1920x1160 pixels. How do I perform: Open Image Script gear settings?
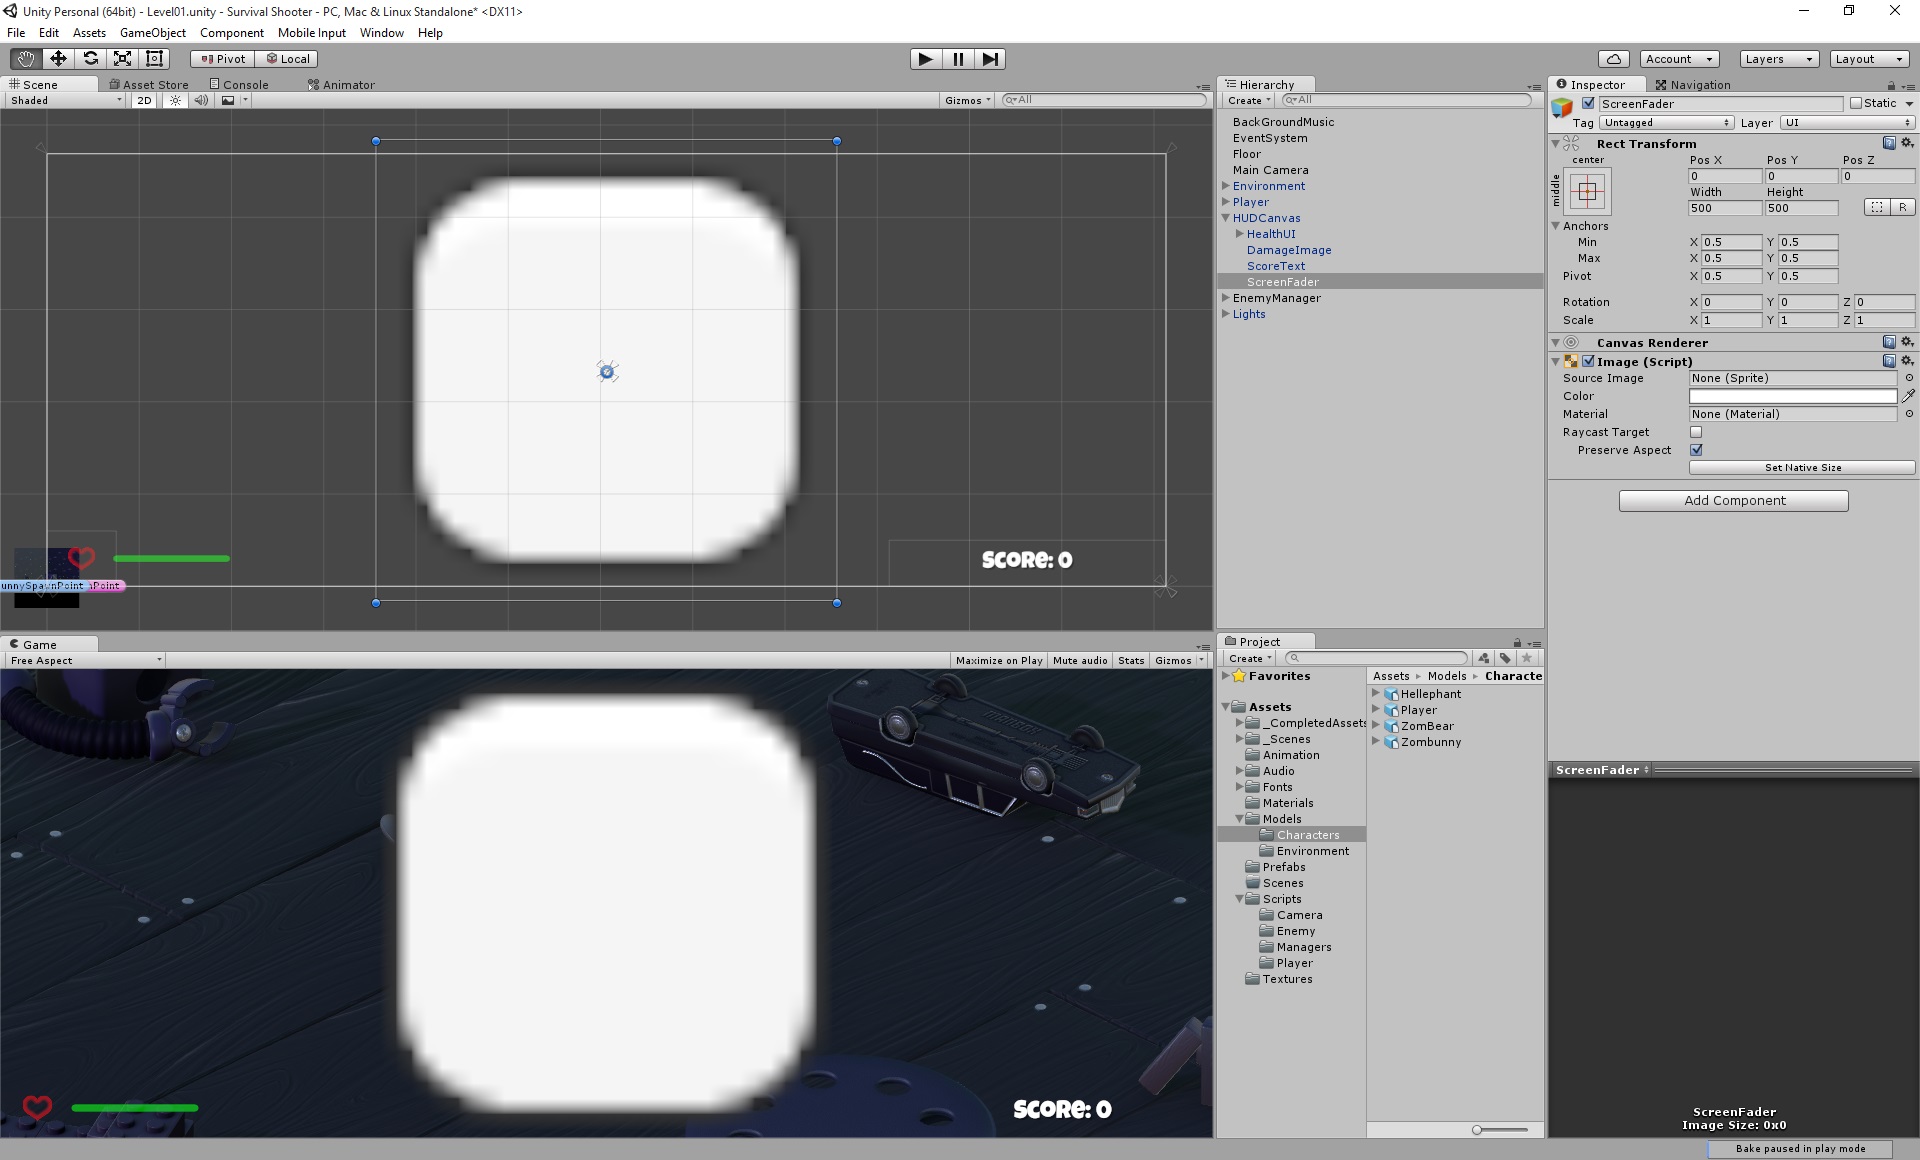(x=1907, y=361)
